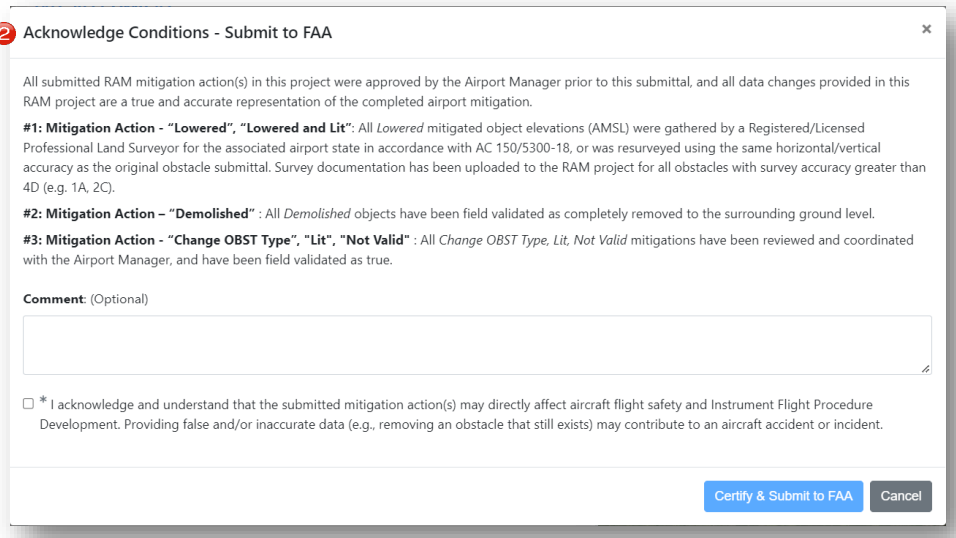Viewport: 956px width, 538px height.
Task: Click inside the optional Comment text box
Action: 477,345
